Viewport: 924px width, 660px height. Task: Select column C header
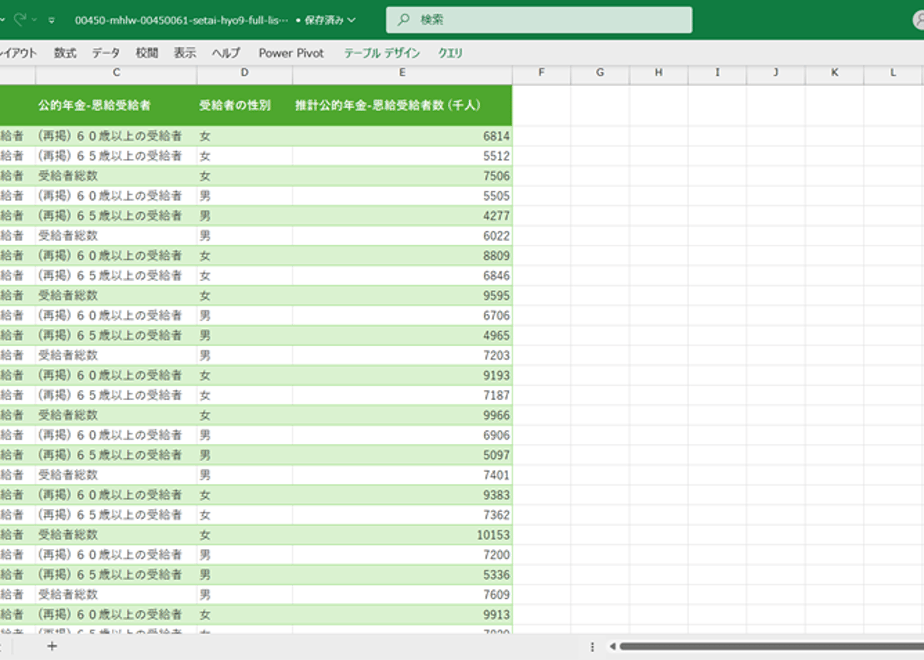[116, 73]
